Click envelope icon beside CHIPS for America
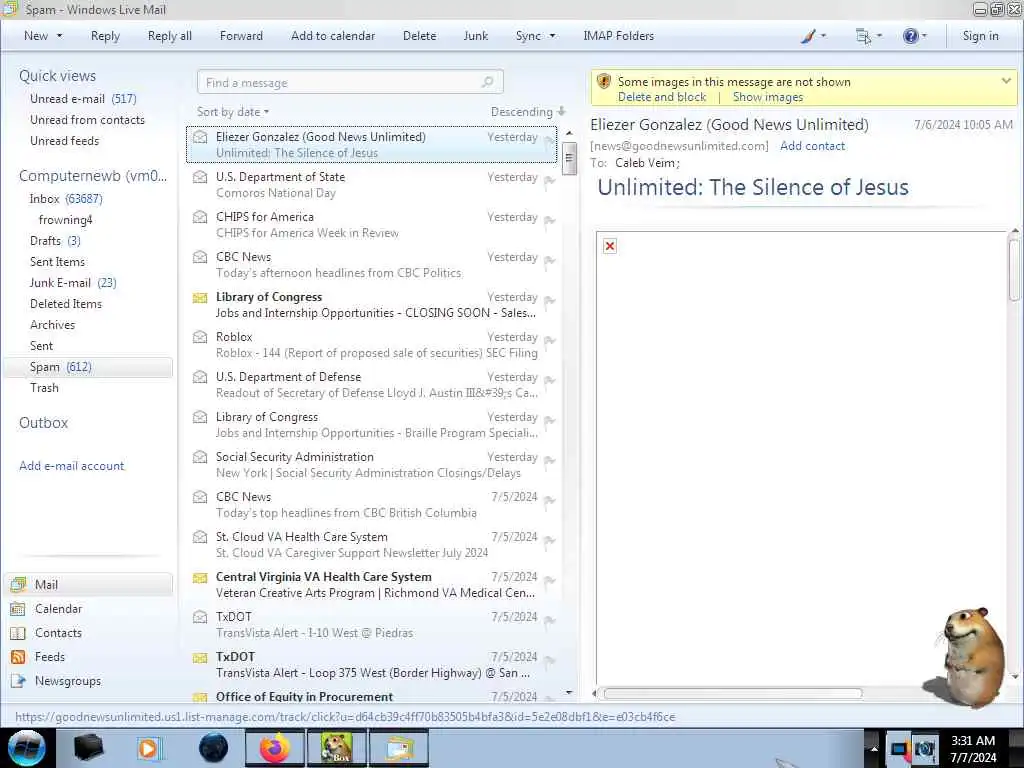This screenshot has height=768, width=1024. 200,217
